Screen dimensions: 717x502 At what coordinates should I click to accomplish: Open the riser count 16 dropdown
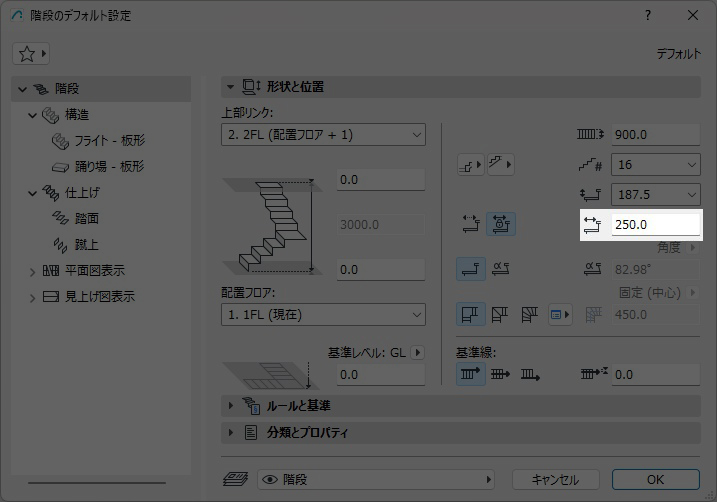(655, 165)
